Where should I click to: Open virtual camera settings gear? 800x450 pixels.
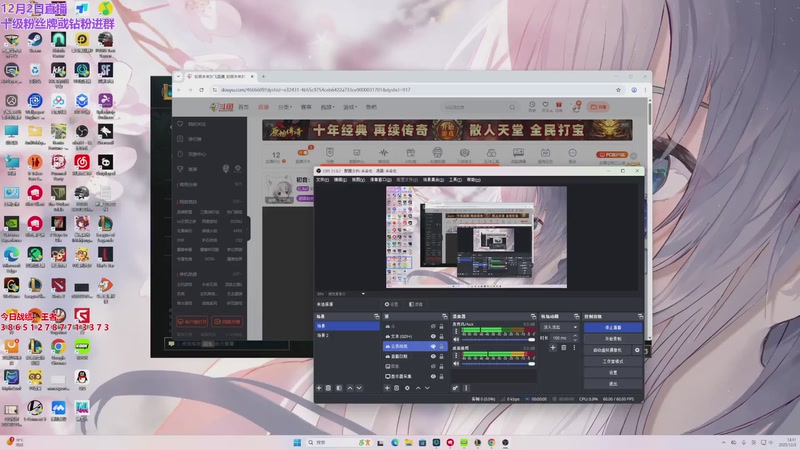637,350
